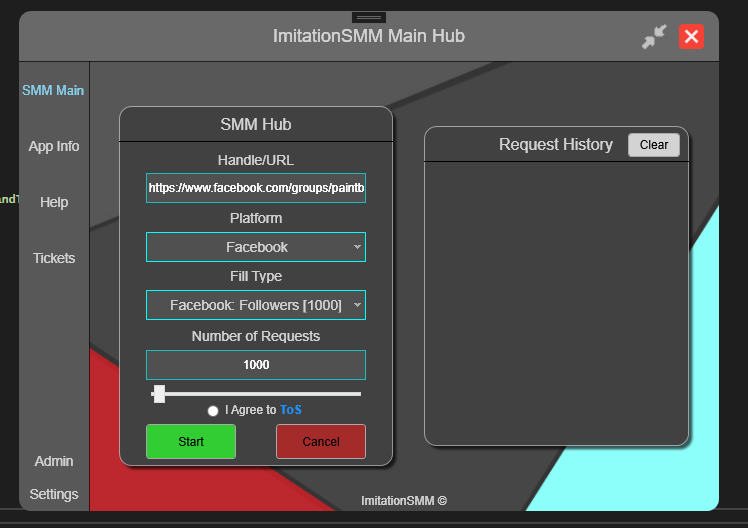Expand the Platform dropdown showing Facebook
This screenshot has width=748, height=528.
[x=256, y=247]
